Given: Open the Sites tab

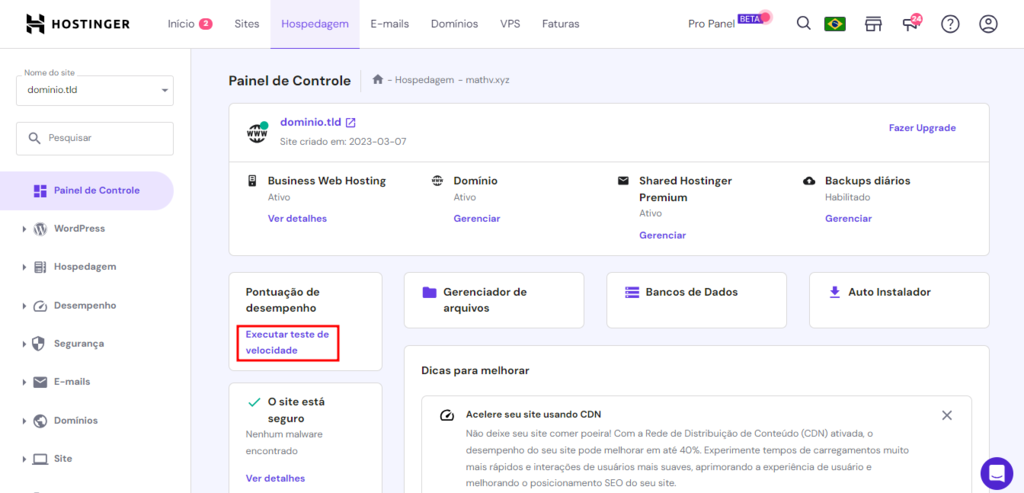Looking at the screenshot, I should pyautogui.click(x=247, y=24).
